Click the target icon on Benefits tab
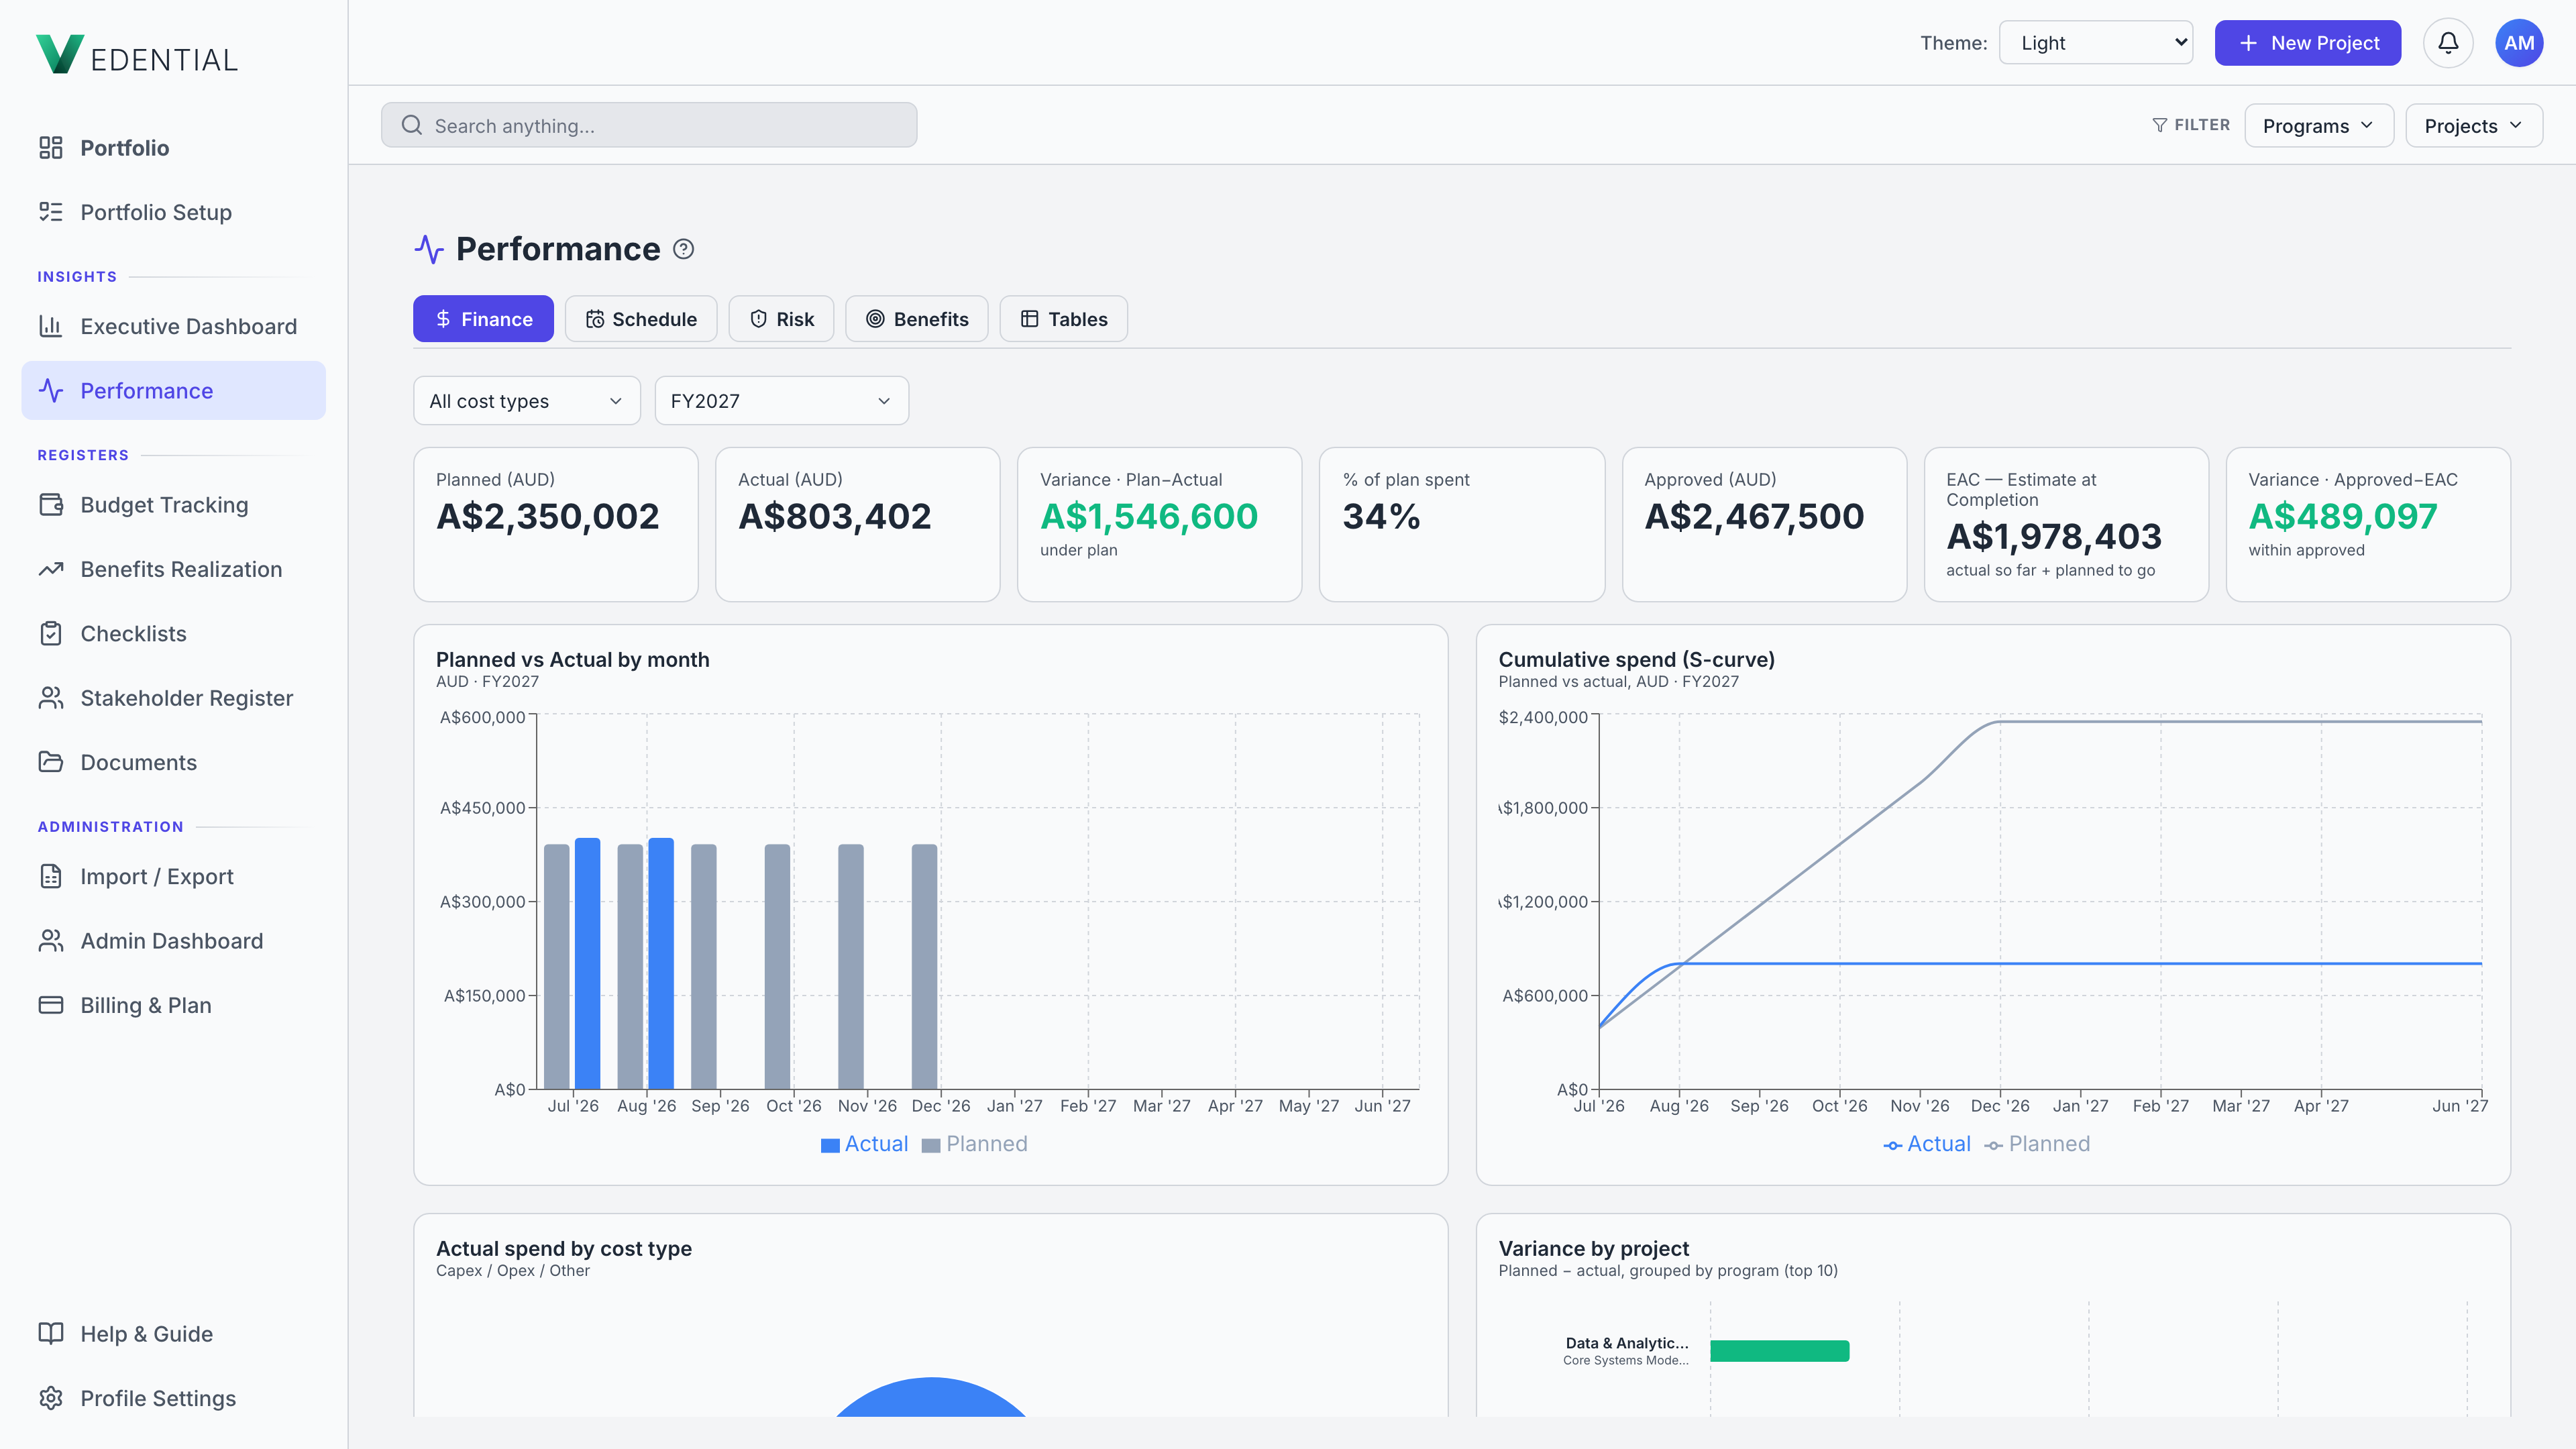The height and width of the screenshot is (1449, 2576). pos(875,319)
